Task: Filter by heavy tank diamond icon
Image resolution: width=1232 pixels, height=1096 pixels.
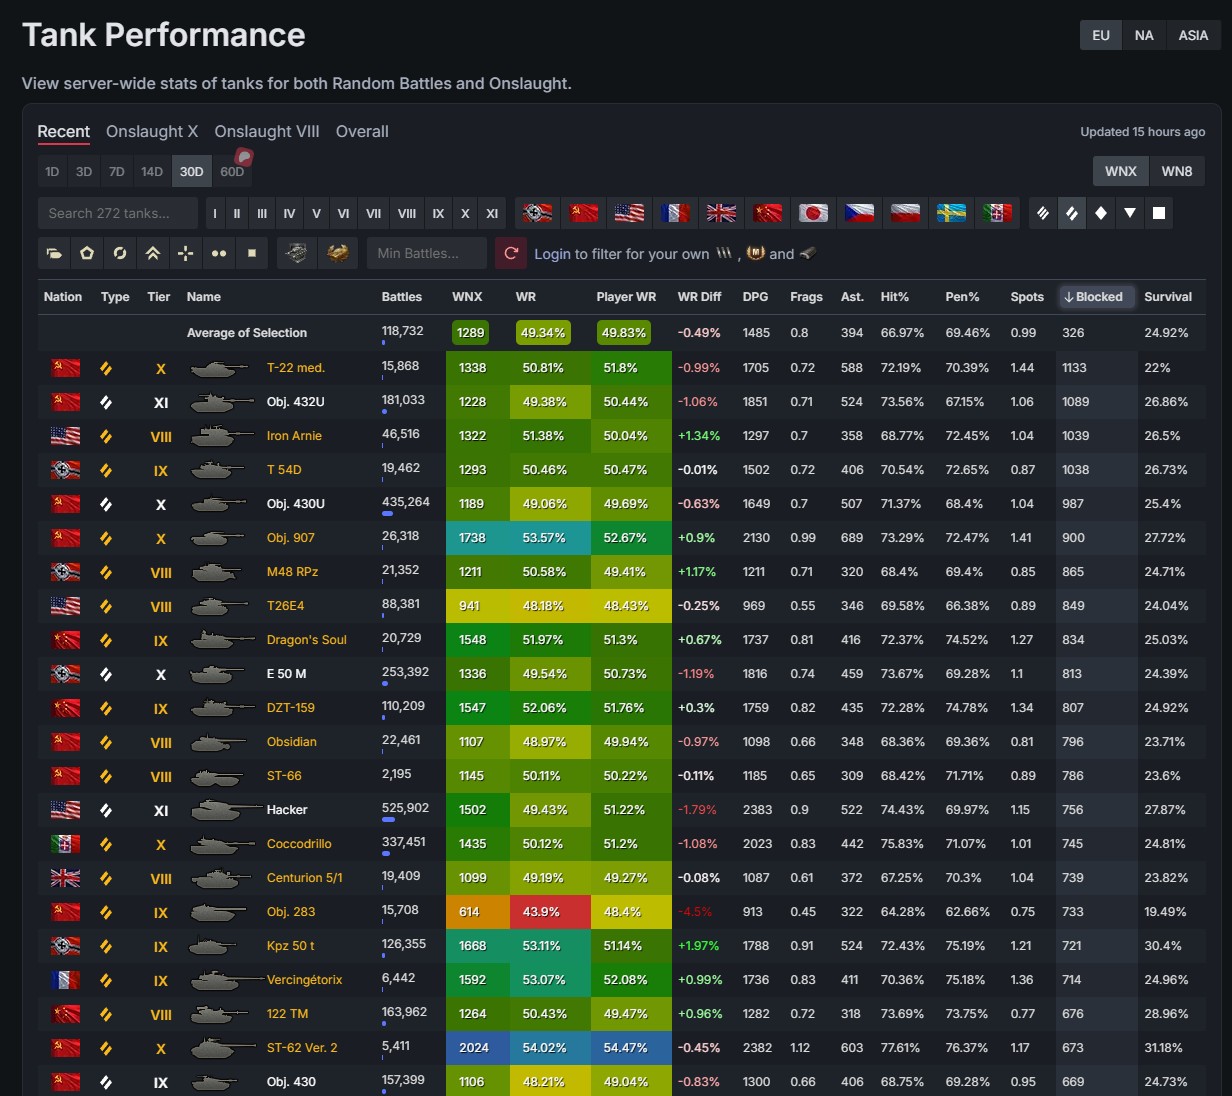Action: [x=1101, y=213]
